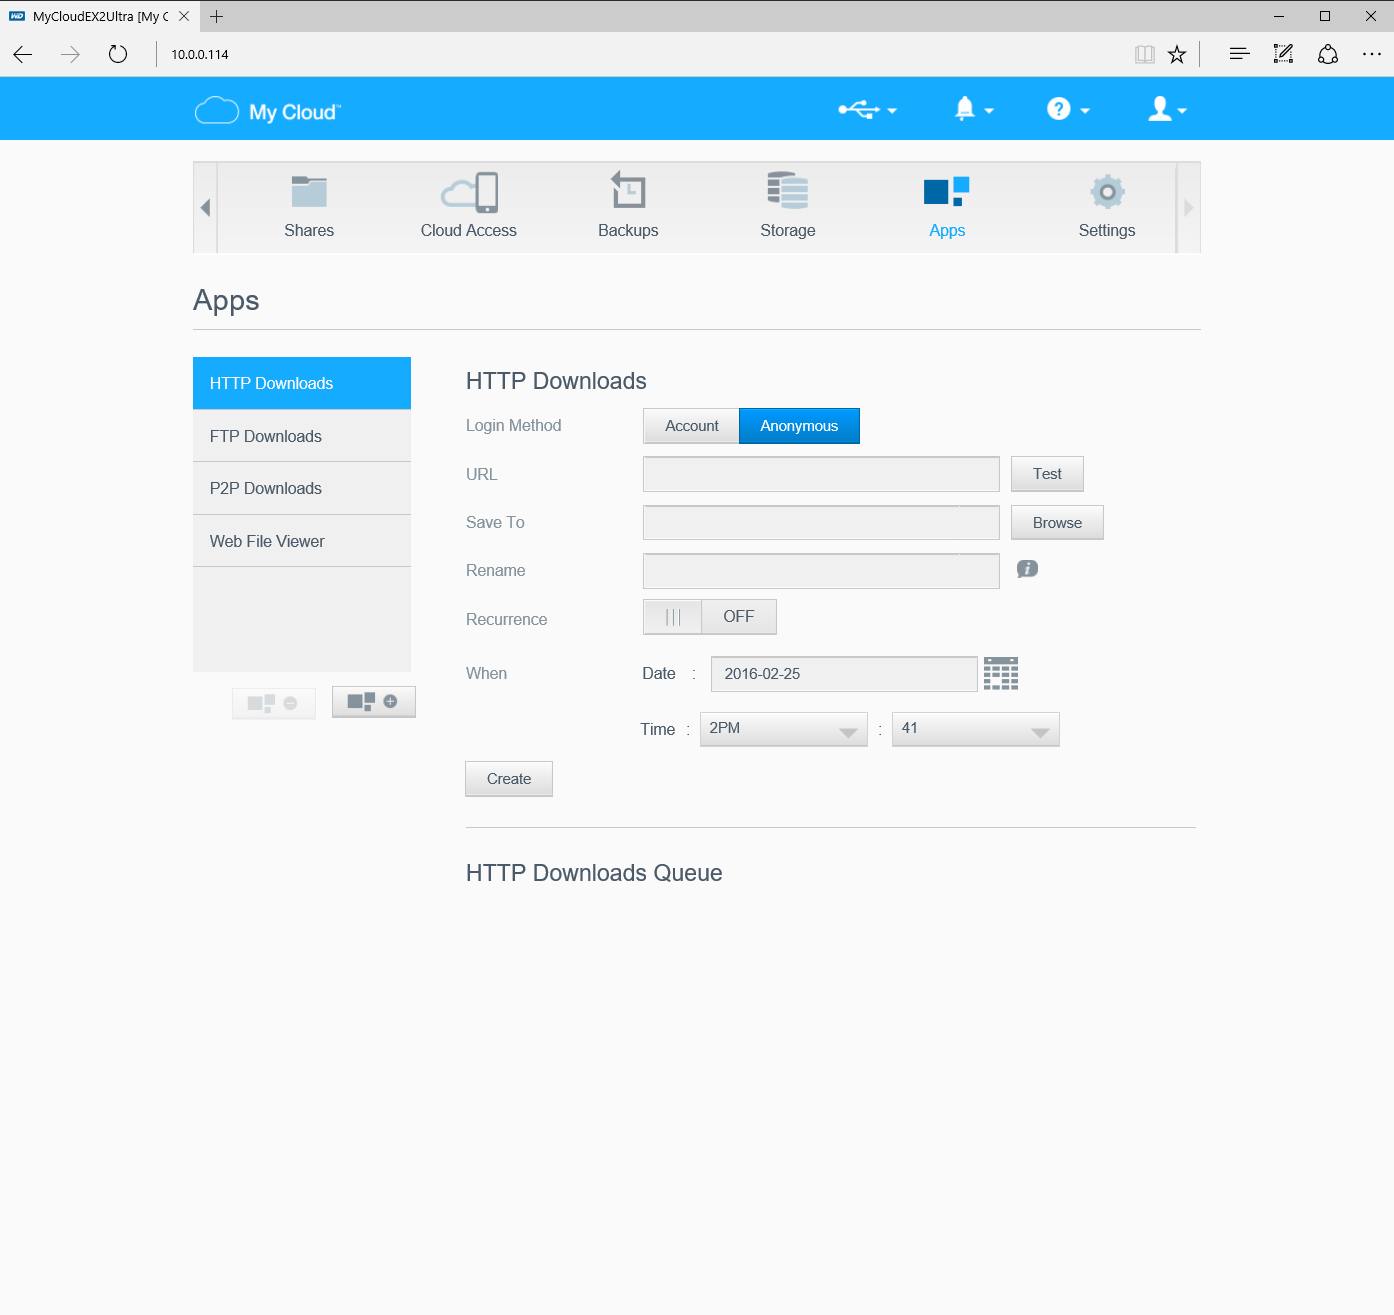
Task: Open the calendar date picker icon
Action: (1000, 674)
